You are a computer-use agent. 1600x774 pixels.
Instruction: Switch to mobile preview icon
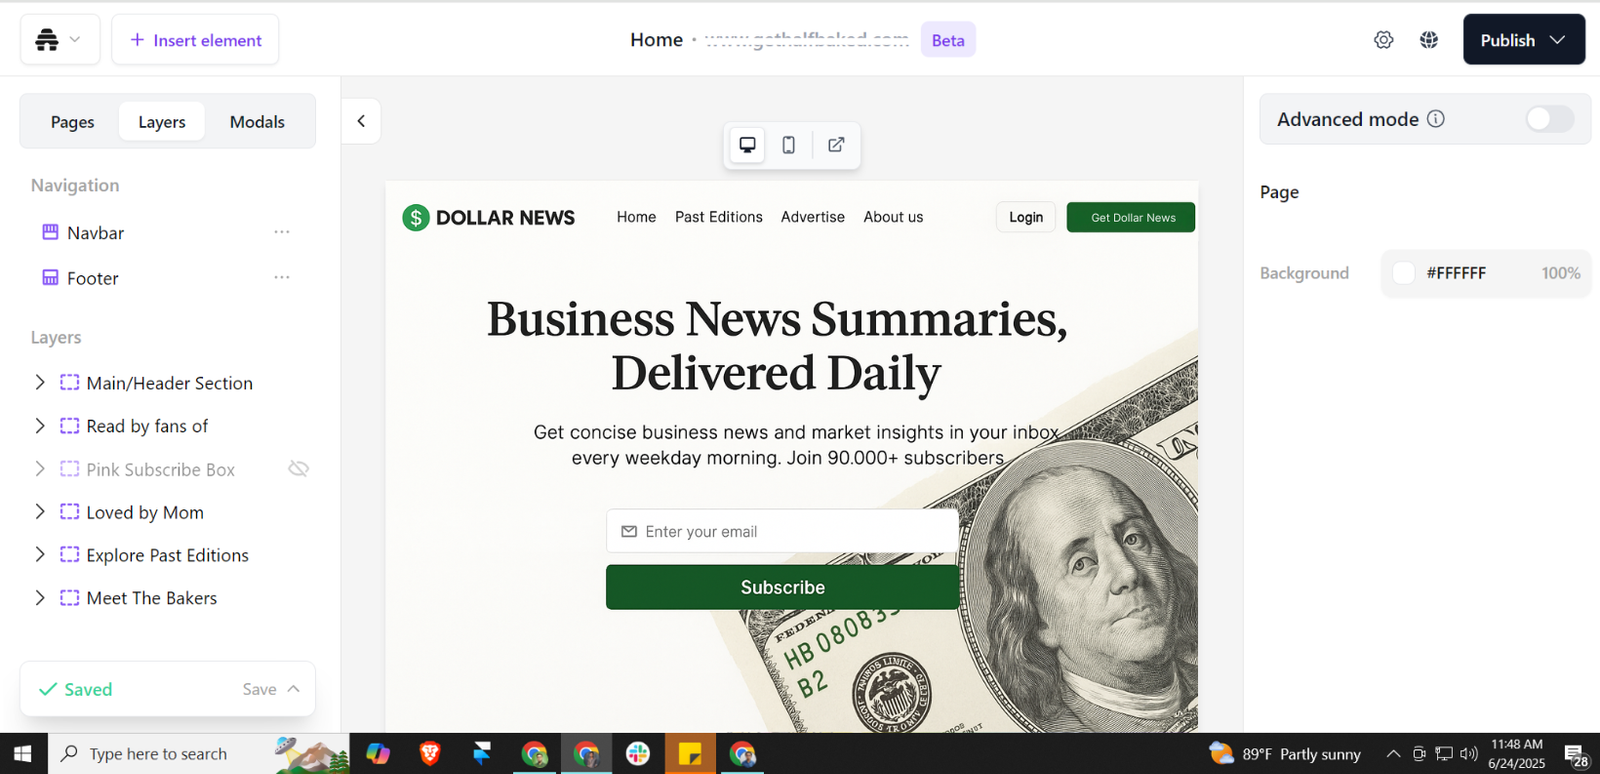(789, 145)
